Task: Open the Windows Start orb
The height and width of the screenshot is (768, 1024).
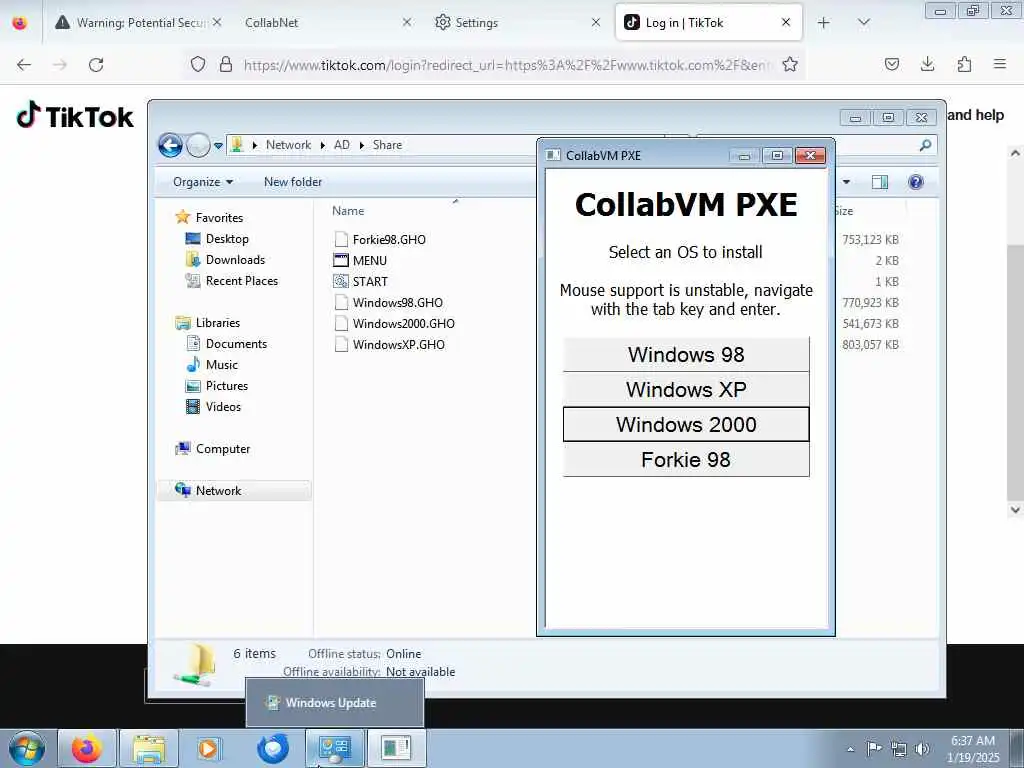Action: tap(27, 748)
